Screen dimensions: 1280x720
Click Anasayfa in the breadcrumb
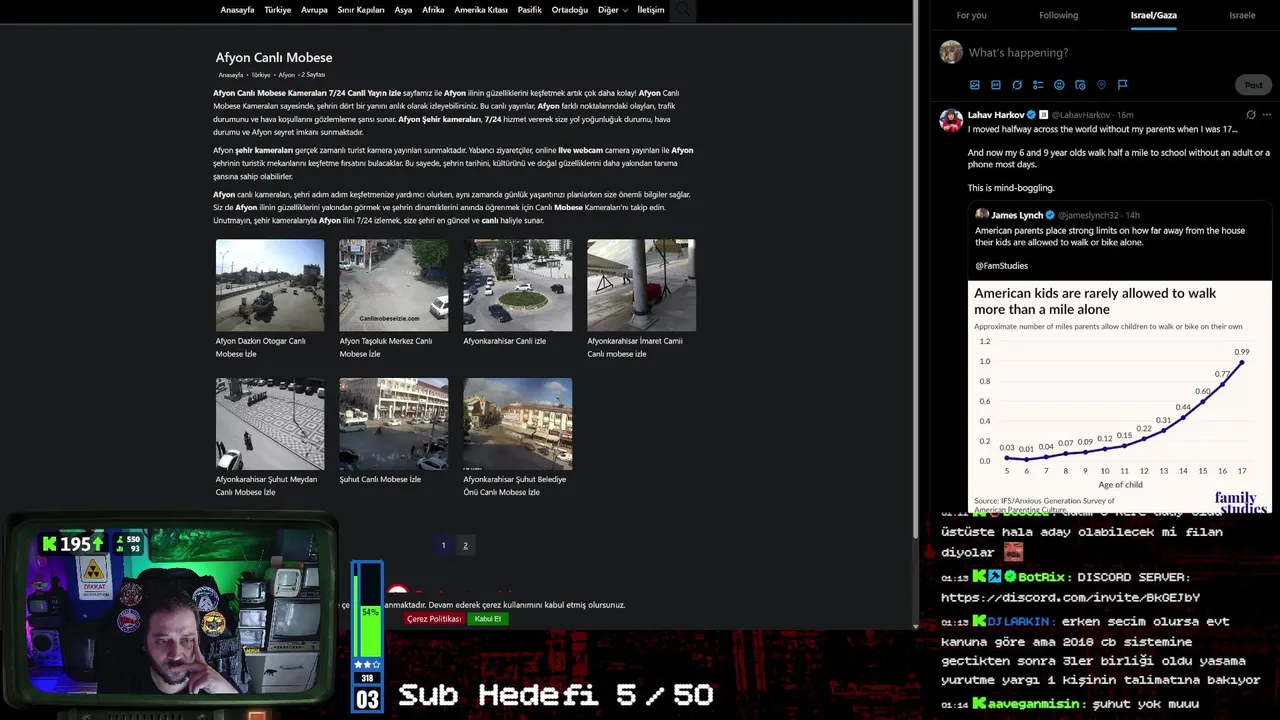[231, 75]
